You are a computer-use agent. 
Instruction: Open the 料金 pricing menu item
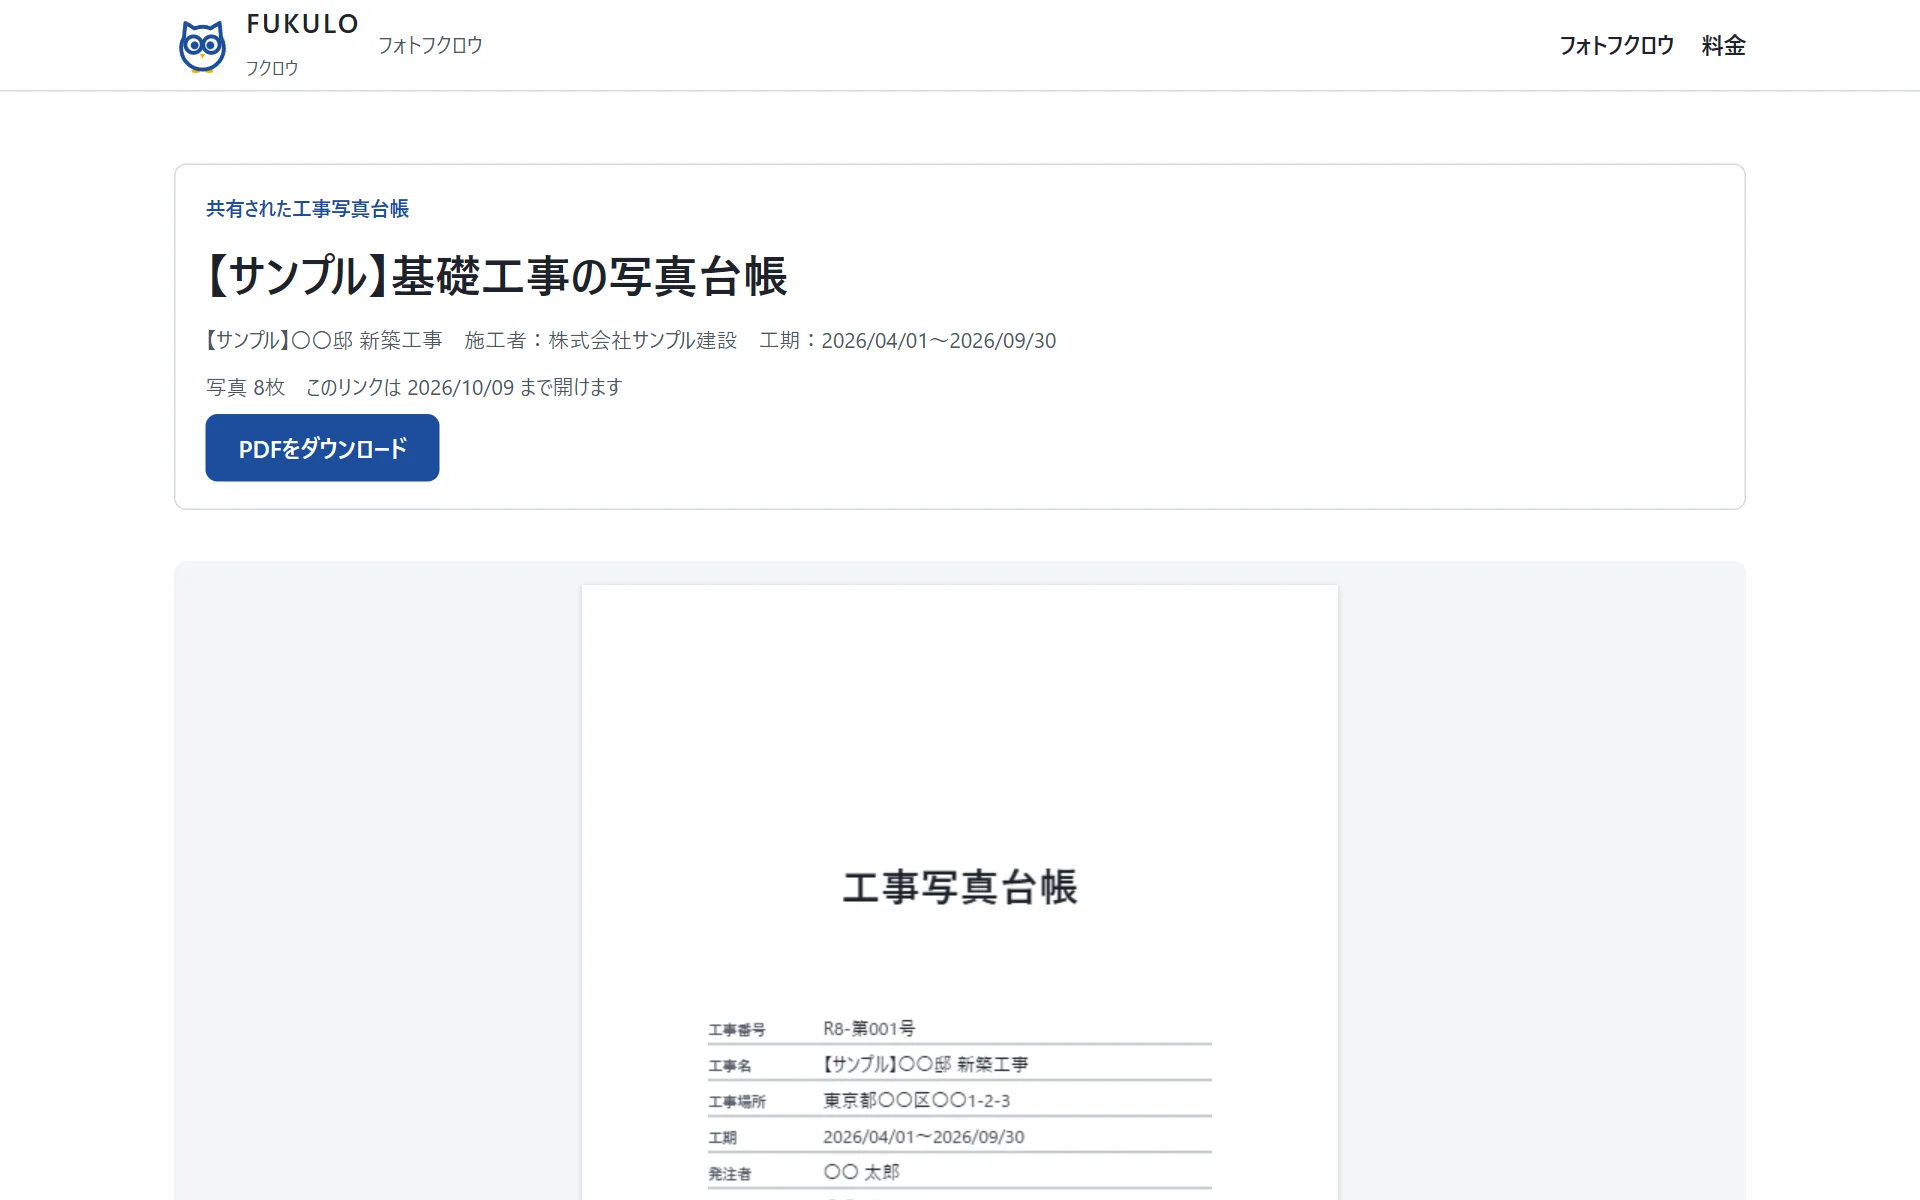click(x=1723, y=45)
